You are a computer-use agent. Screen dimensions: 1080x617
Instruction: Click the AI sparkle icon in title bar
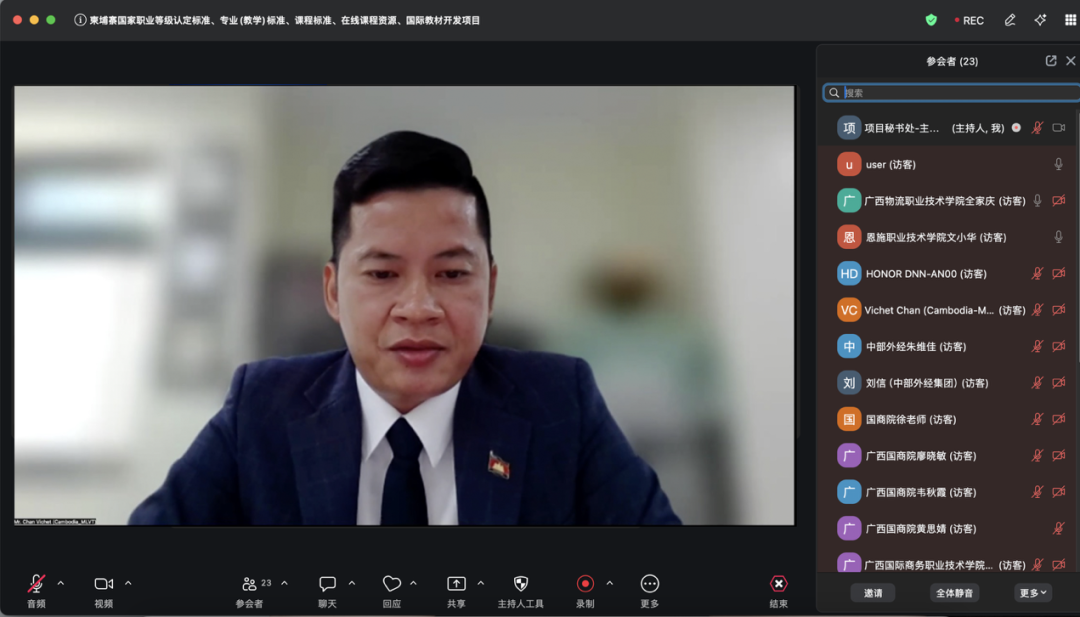tap(1040, 20)
